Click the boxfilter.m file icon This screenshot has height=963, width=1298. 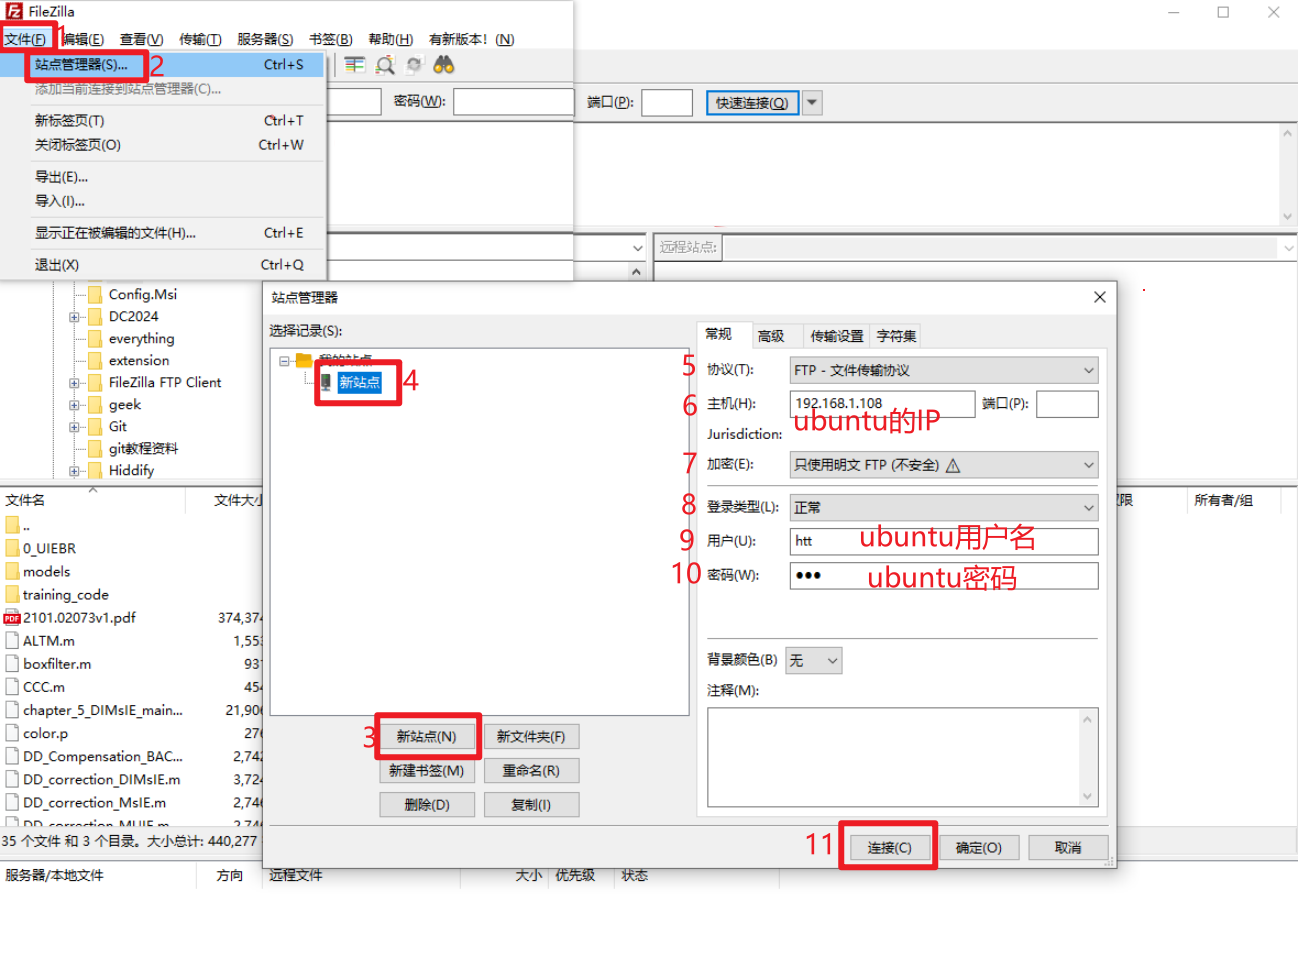[12, 664]
